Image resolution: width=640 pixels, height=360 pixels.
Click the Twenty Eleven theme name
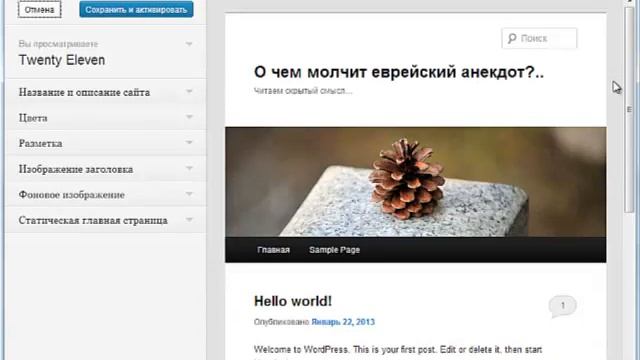(62, 60)
